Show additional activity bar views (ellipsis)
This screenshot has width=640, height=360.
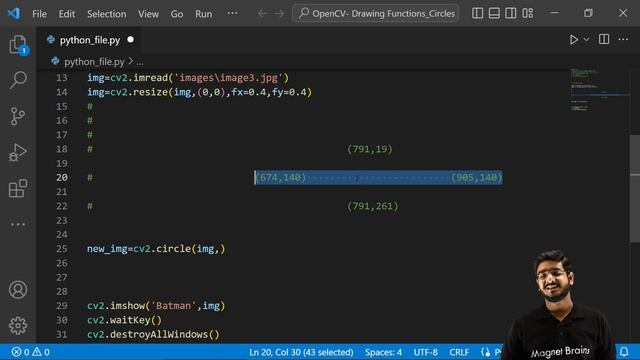18,224
